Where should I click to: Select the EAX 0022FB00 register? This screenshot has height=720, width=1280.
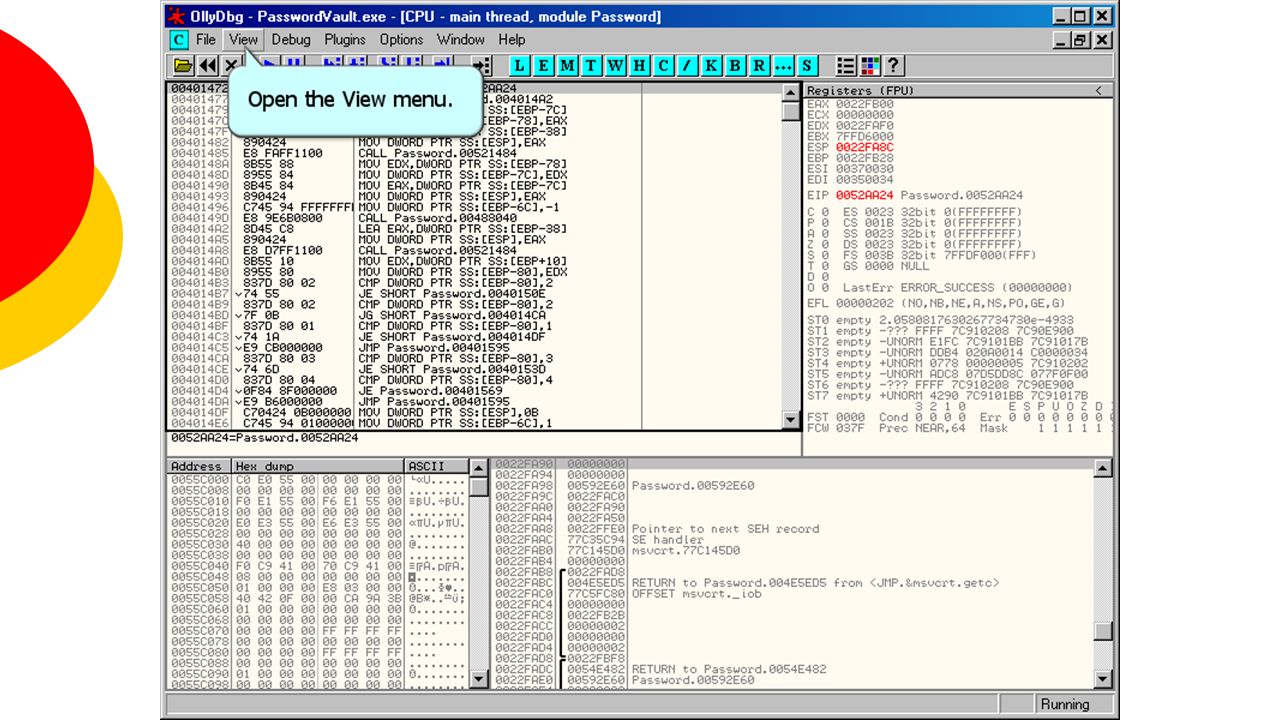850,104
